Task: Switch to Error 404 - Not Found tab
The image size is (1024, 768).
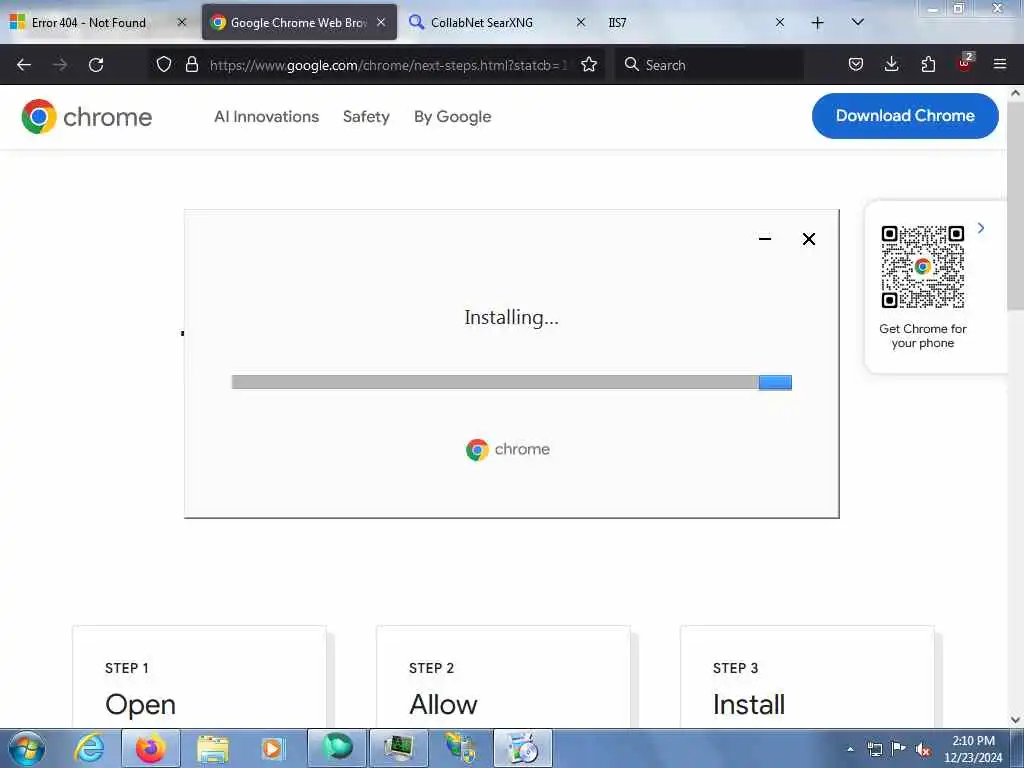Action: (98, 22)
